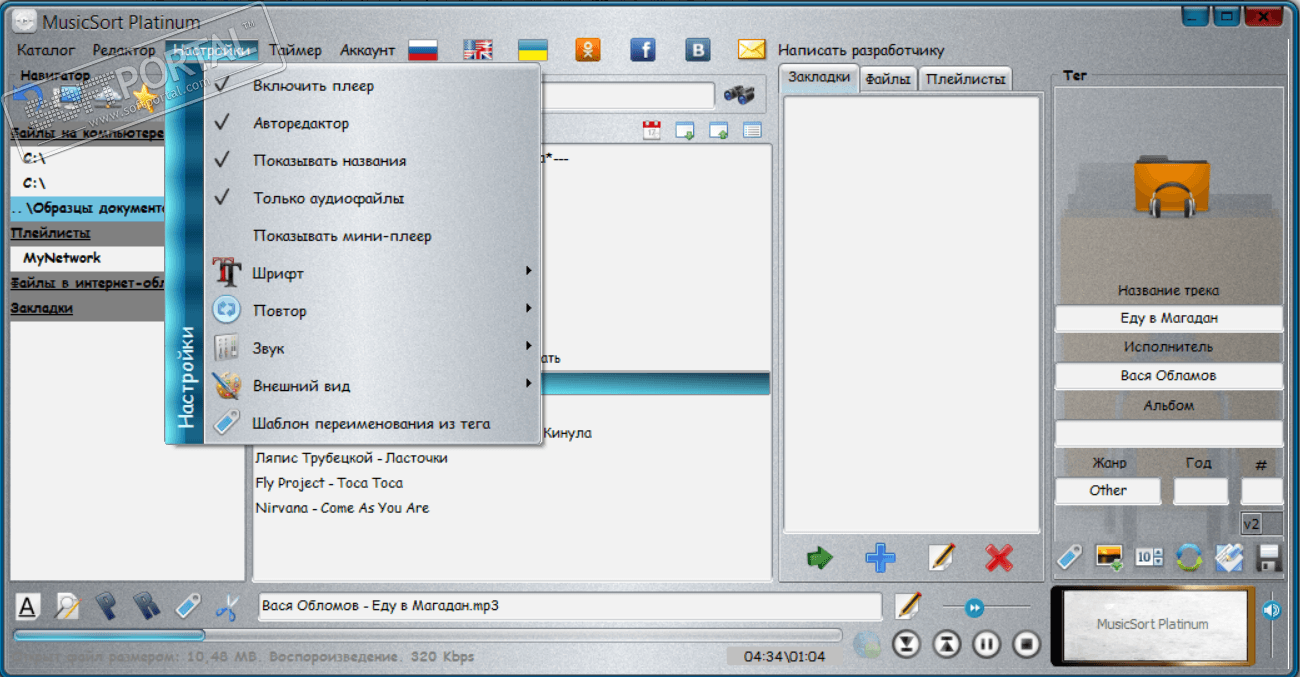Click the gold star icon in the Navigator
This screenshot has height=677, width=1300.
pos(145,97)
